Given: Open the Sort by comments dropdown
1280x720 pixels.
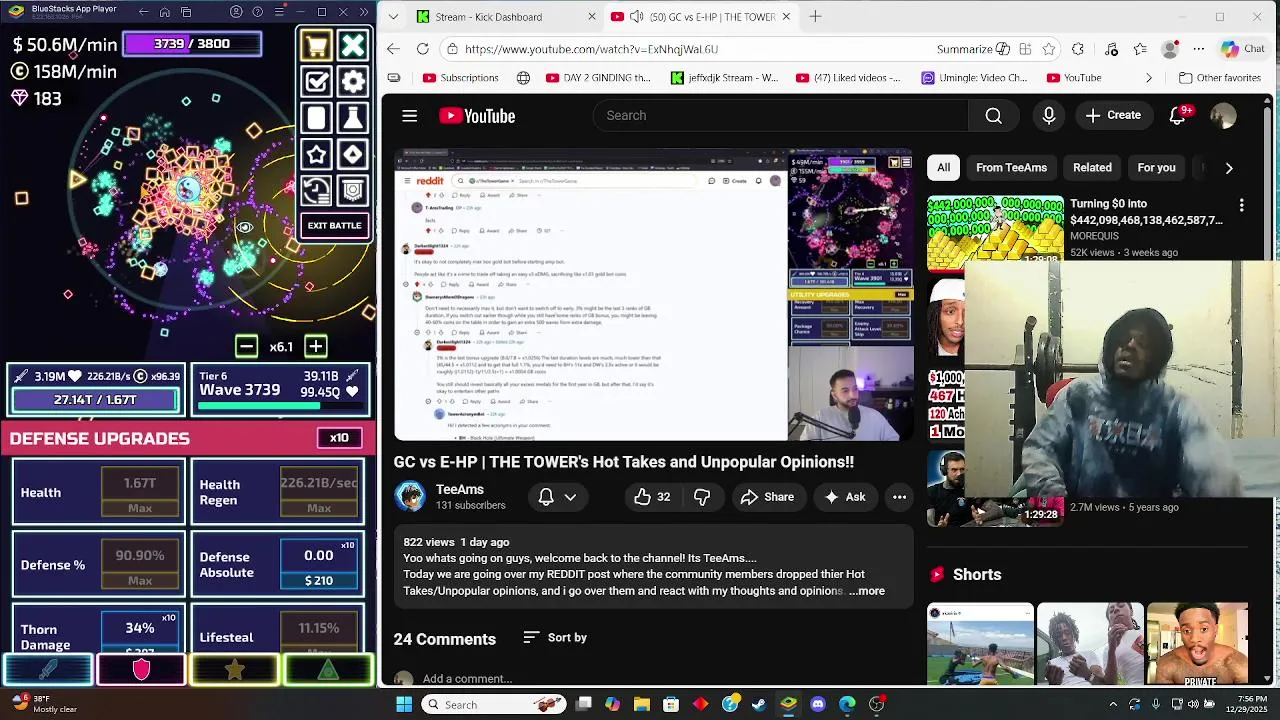Looking at the screenshot, I should pos(555,638).
